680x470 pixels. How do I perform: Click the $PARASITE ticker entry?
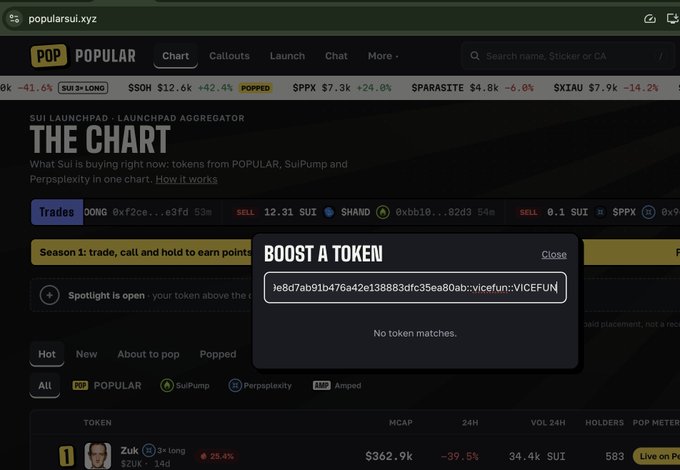point(472,88)
